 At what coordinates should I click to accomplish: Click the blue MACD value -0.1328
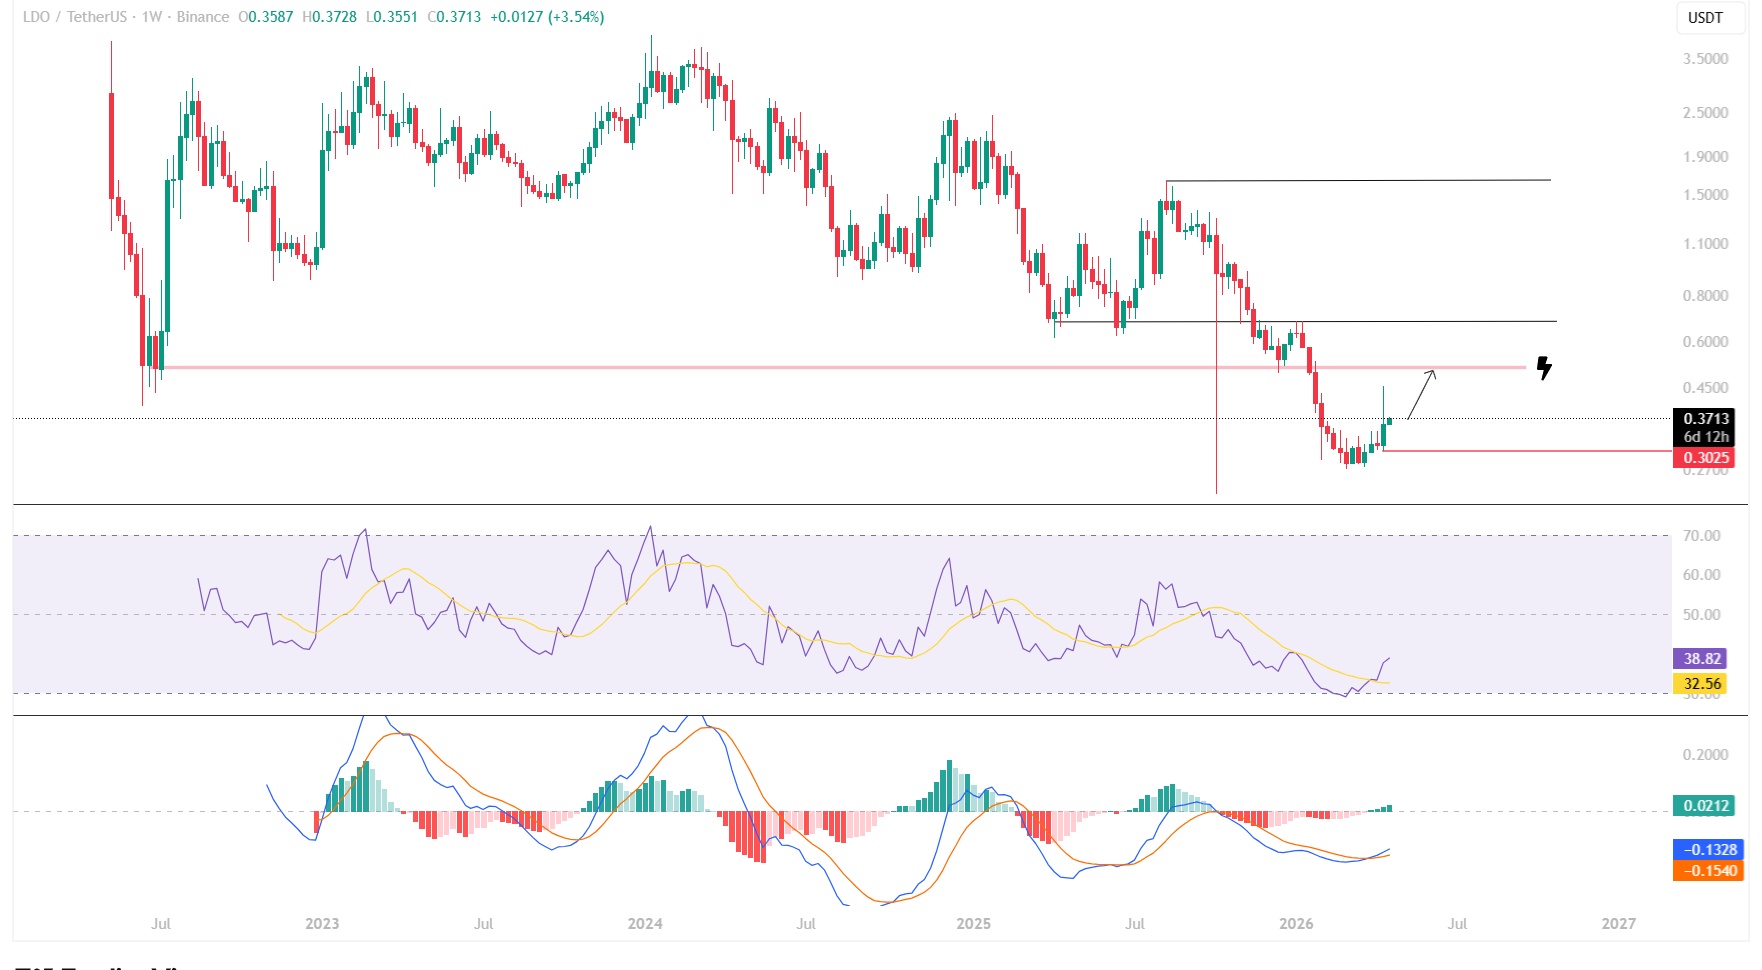[x=1708, y=850]
